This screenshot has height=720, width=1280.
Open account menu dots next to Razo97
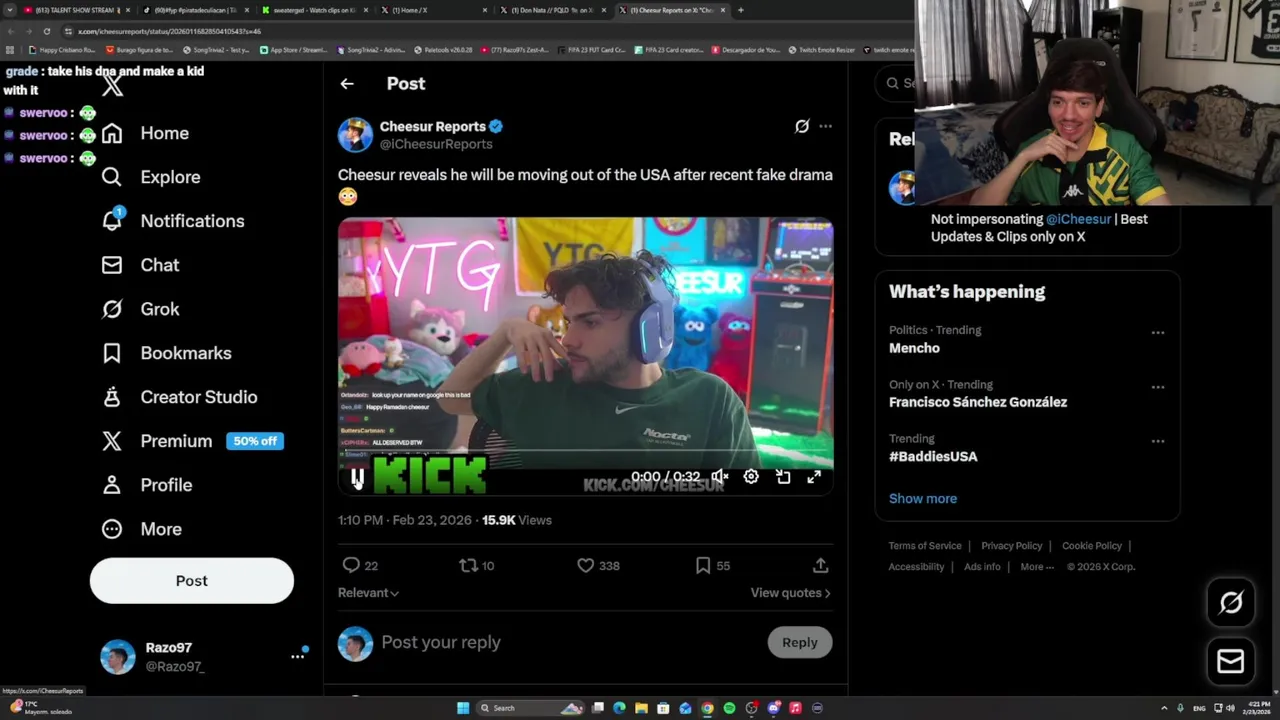pos(297,656)
